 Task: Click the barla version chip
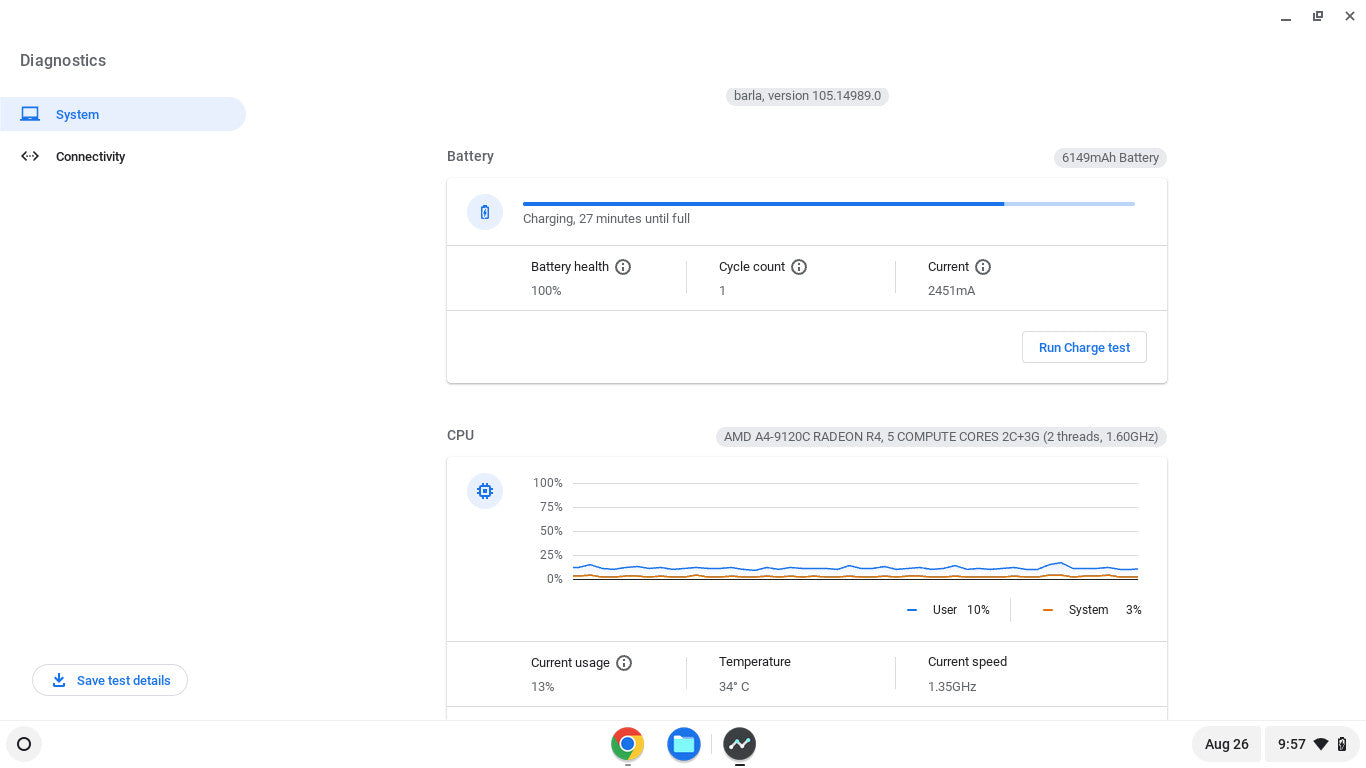coord(807,96)
